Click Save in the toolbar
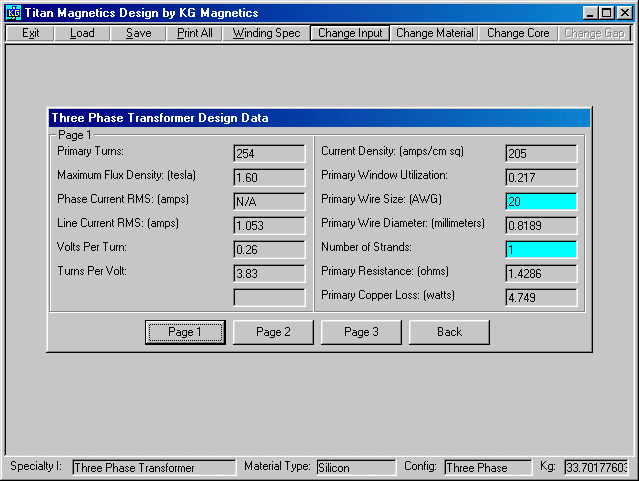This screenshot has height=481, width=639. tap(138, 33)
